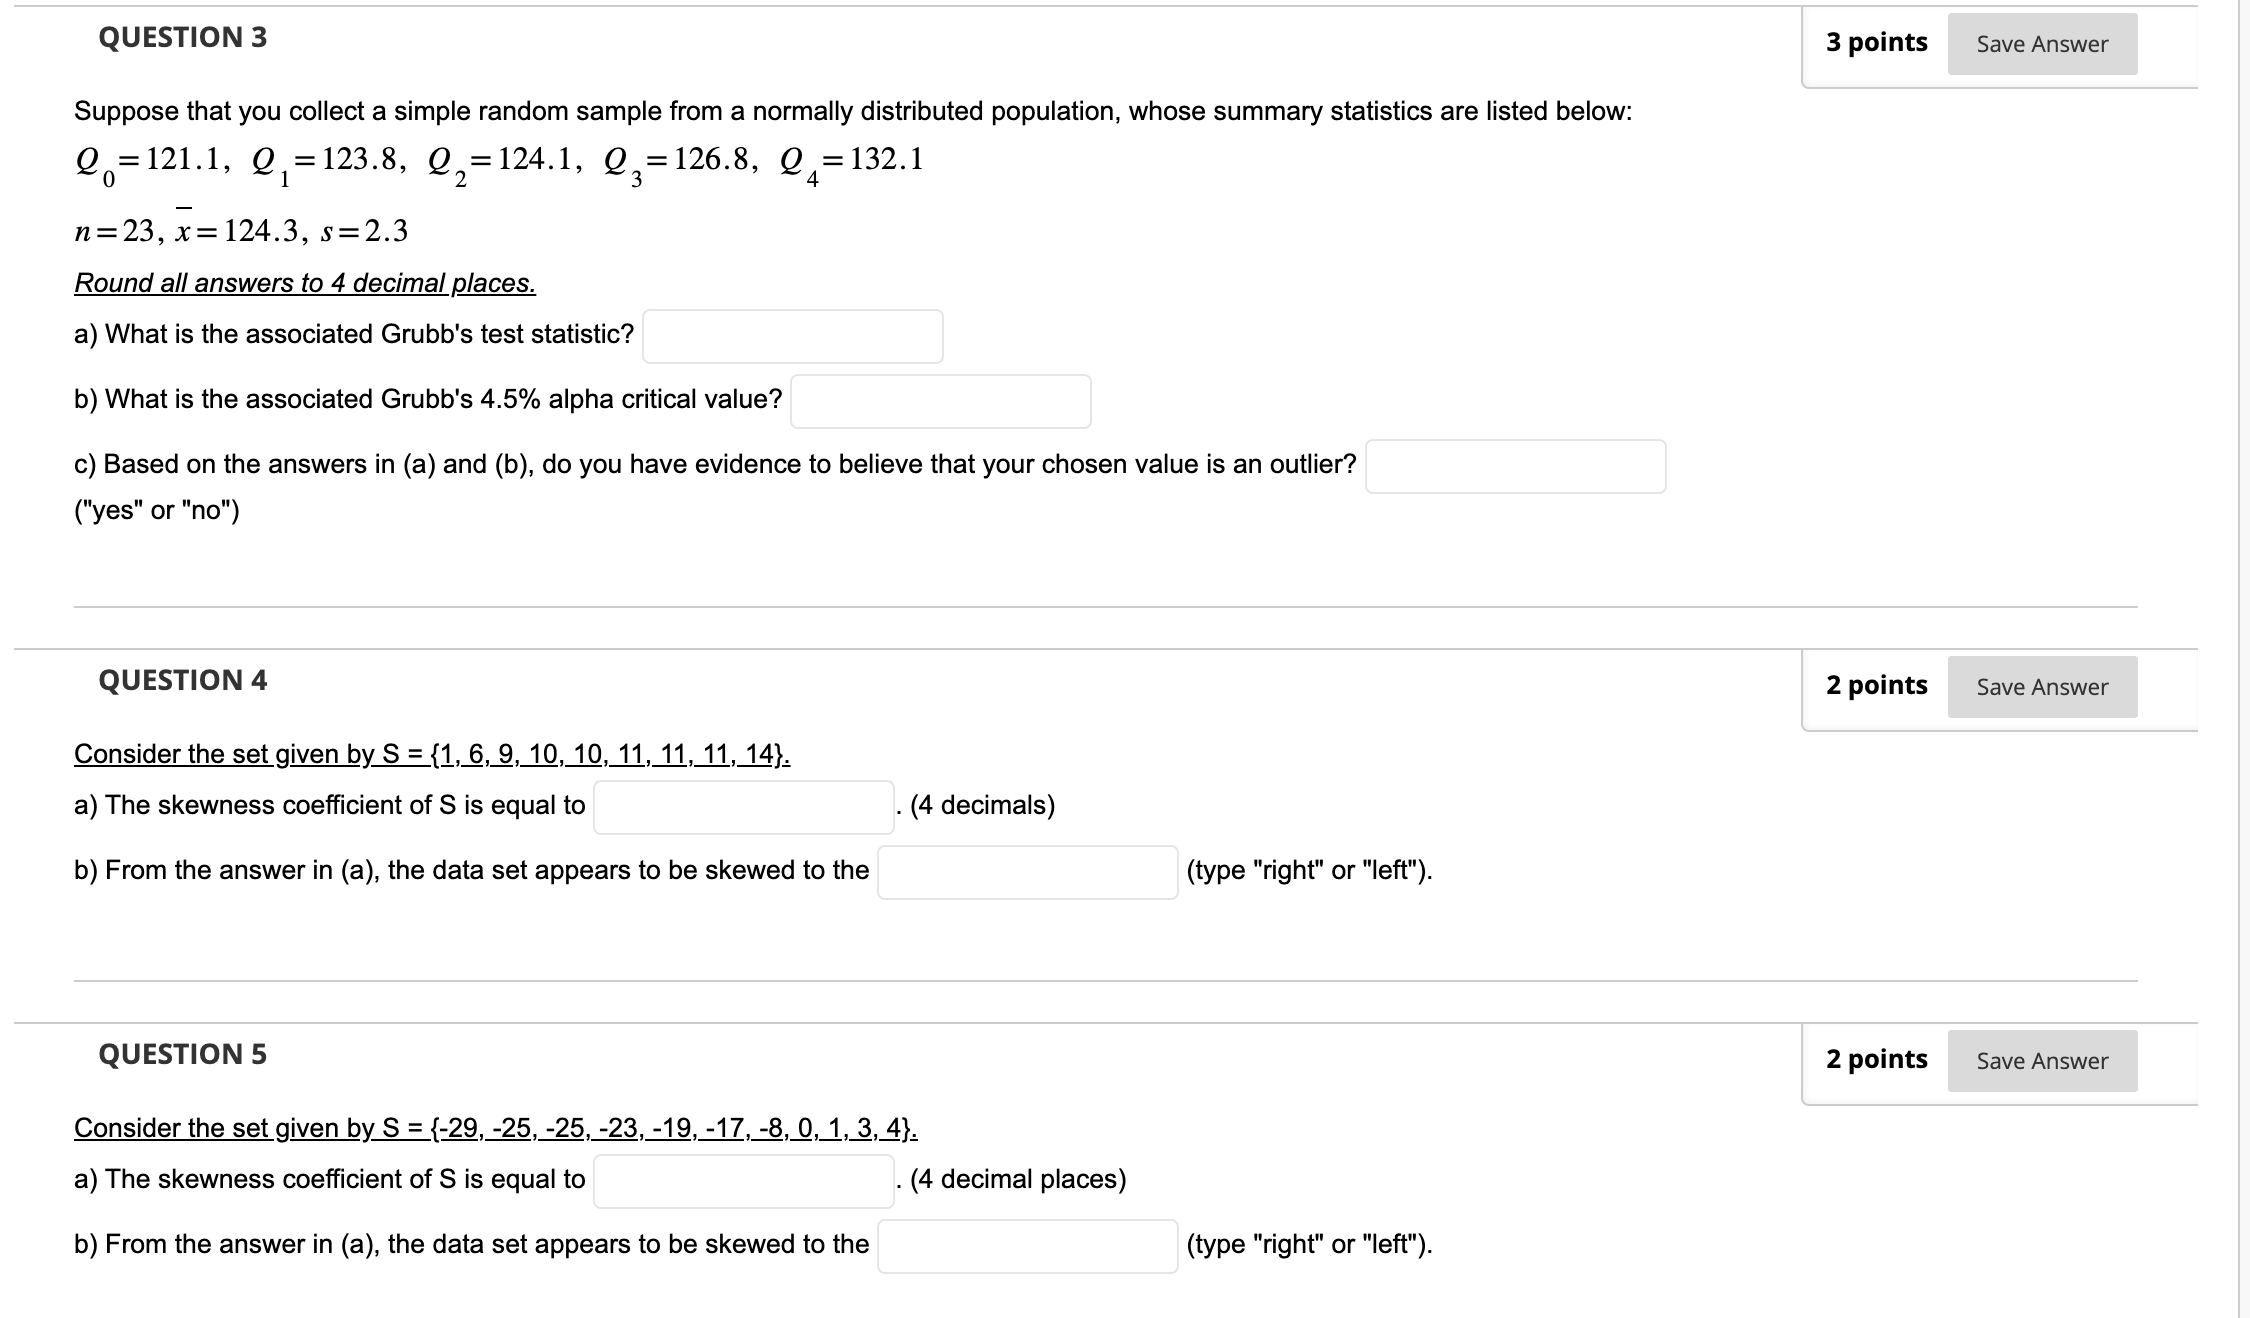Click the outlier yes/no answer box
The width and height of the screenshot is (2250, 1318).
point(1516,466)
